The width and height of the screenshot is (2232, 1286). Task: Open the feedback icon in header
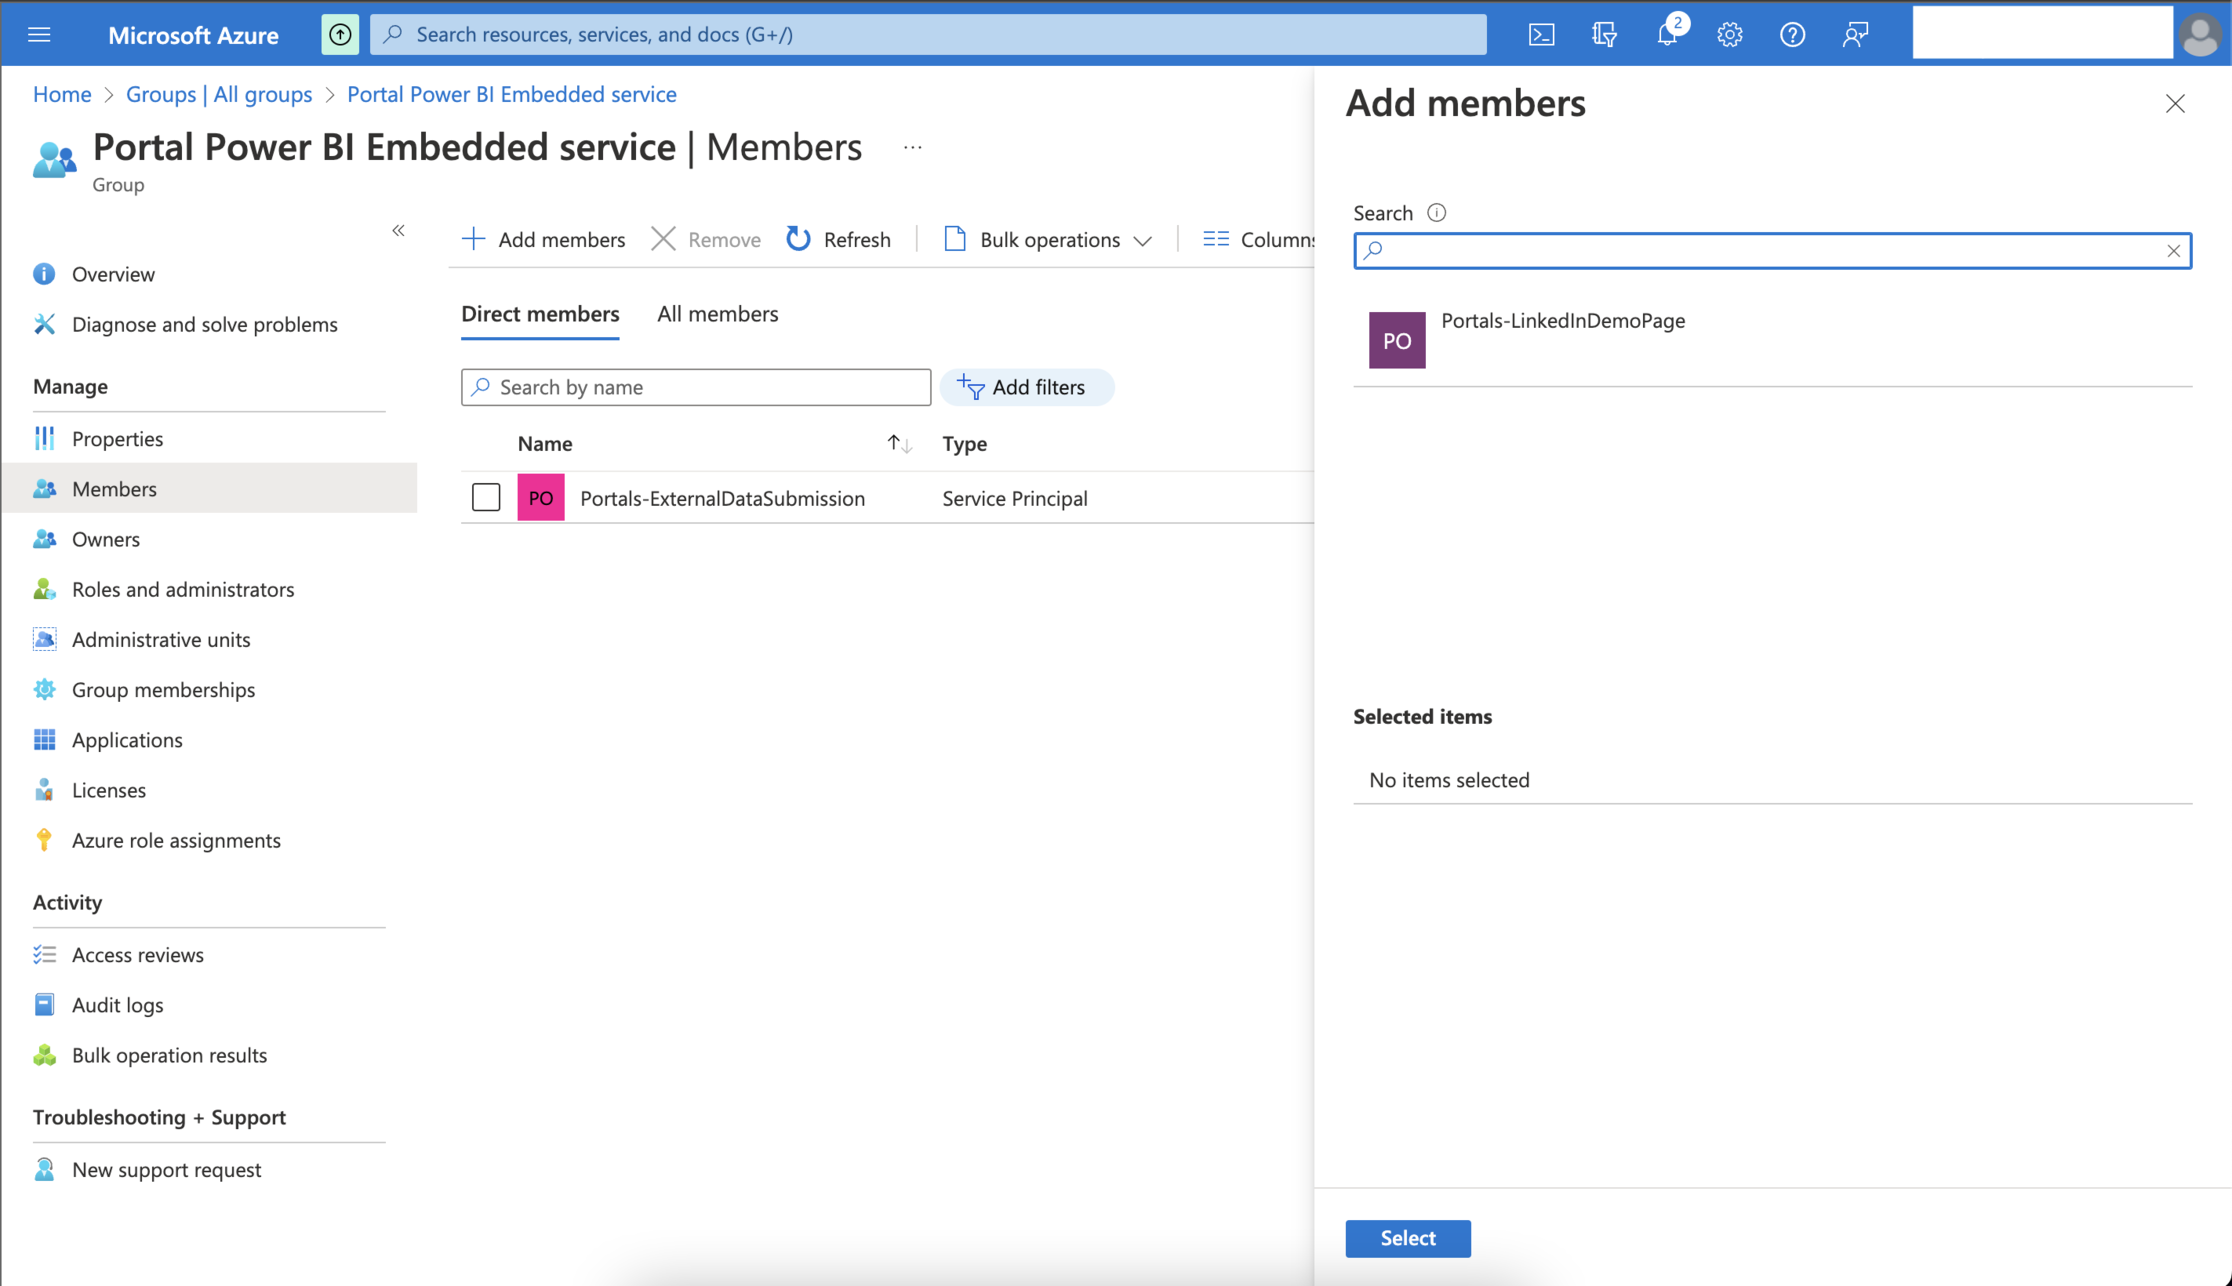[1855, 35]
